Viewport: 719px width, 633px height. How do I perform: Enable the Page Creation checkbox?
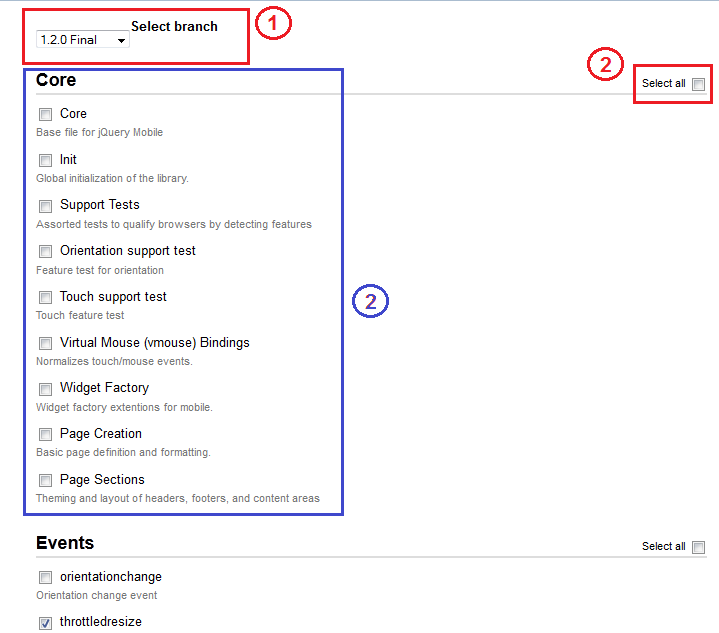[x=45, y=435]
